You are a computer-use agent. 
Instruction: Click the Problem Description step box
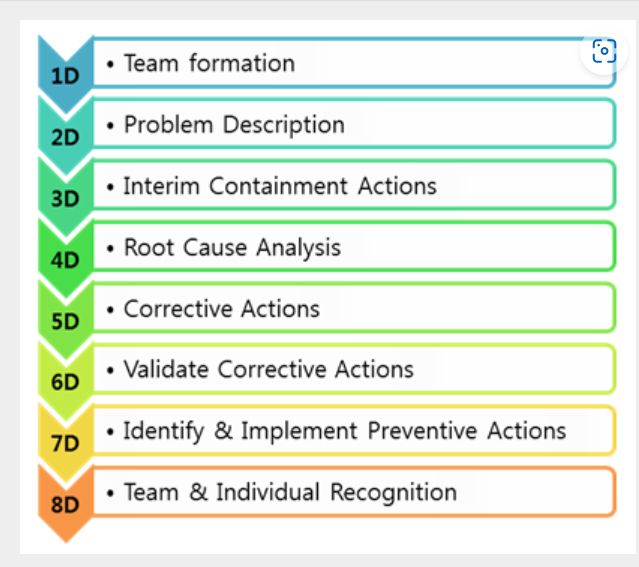click(x=354, y=124)
